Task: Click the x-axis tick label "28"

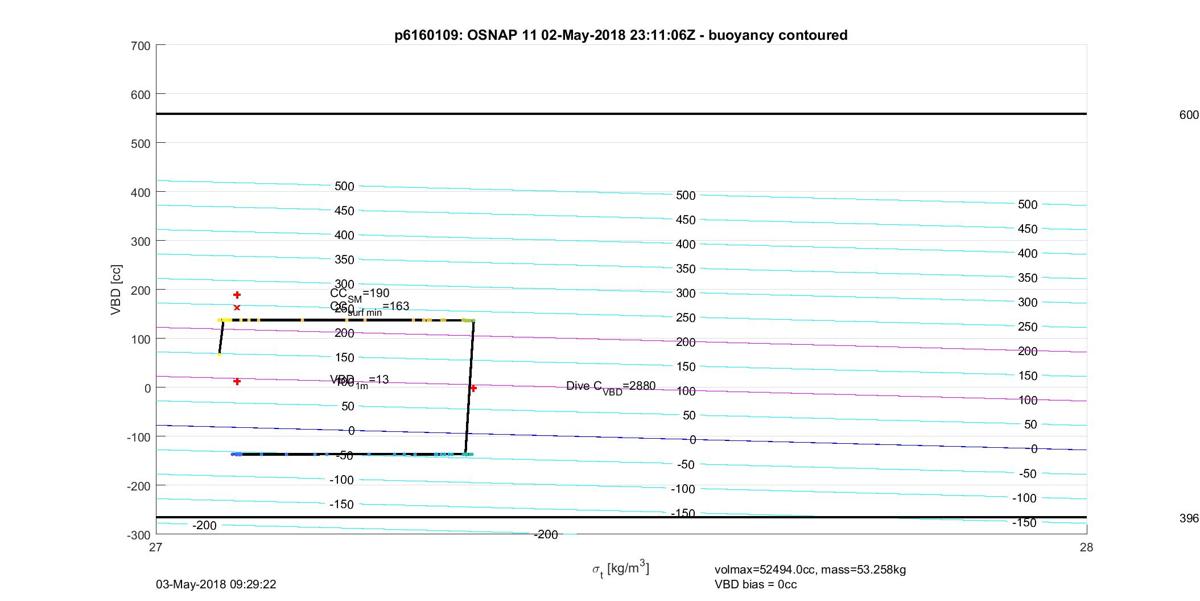Action: pyautogui.click(x=1086, y=548)
